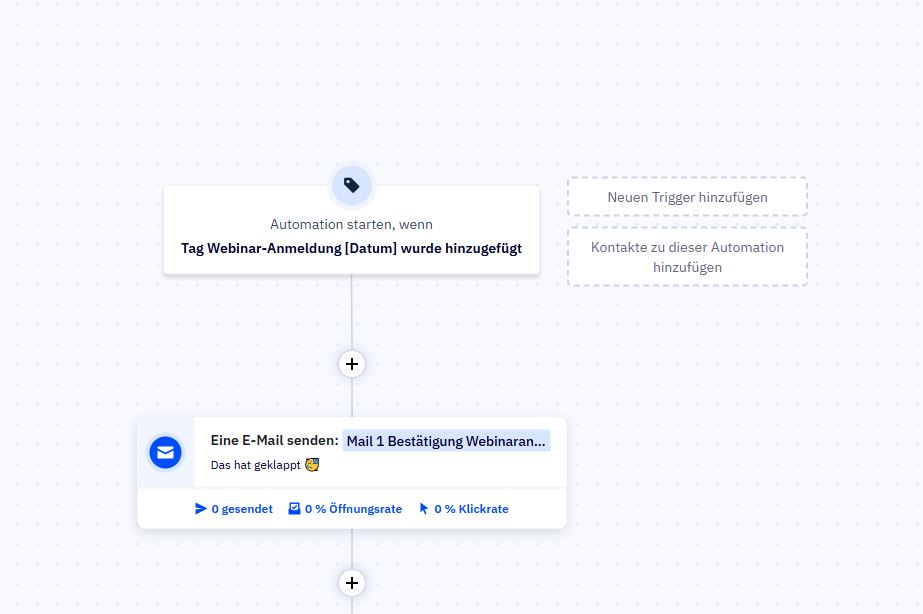Add a step via plus below trigger

point(351,364)
